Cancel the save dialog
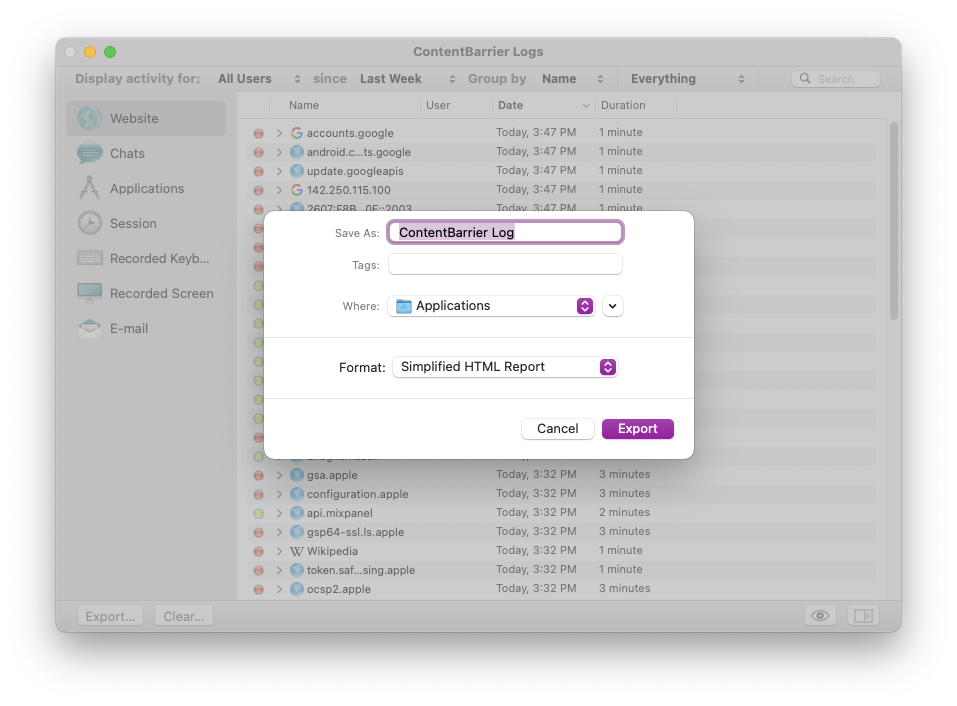 [x=557, y=428]
